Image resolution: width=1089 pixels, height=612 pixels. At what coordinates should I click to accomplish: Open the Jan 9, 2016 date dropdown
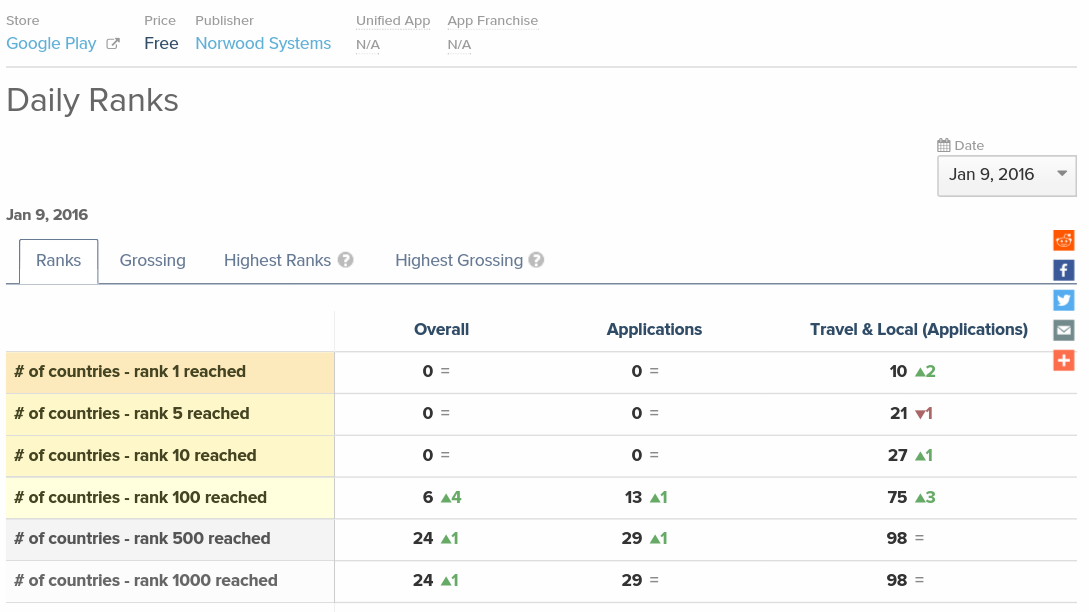1006,175
